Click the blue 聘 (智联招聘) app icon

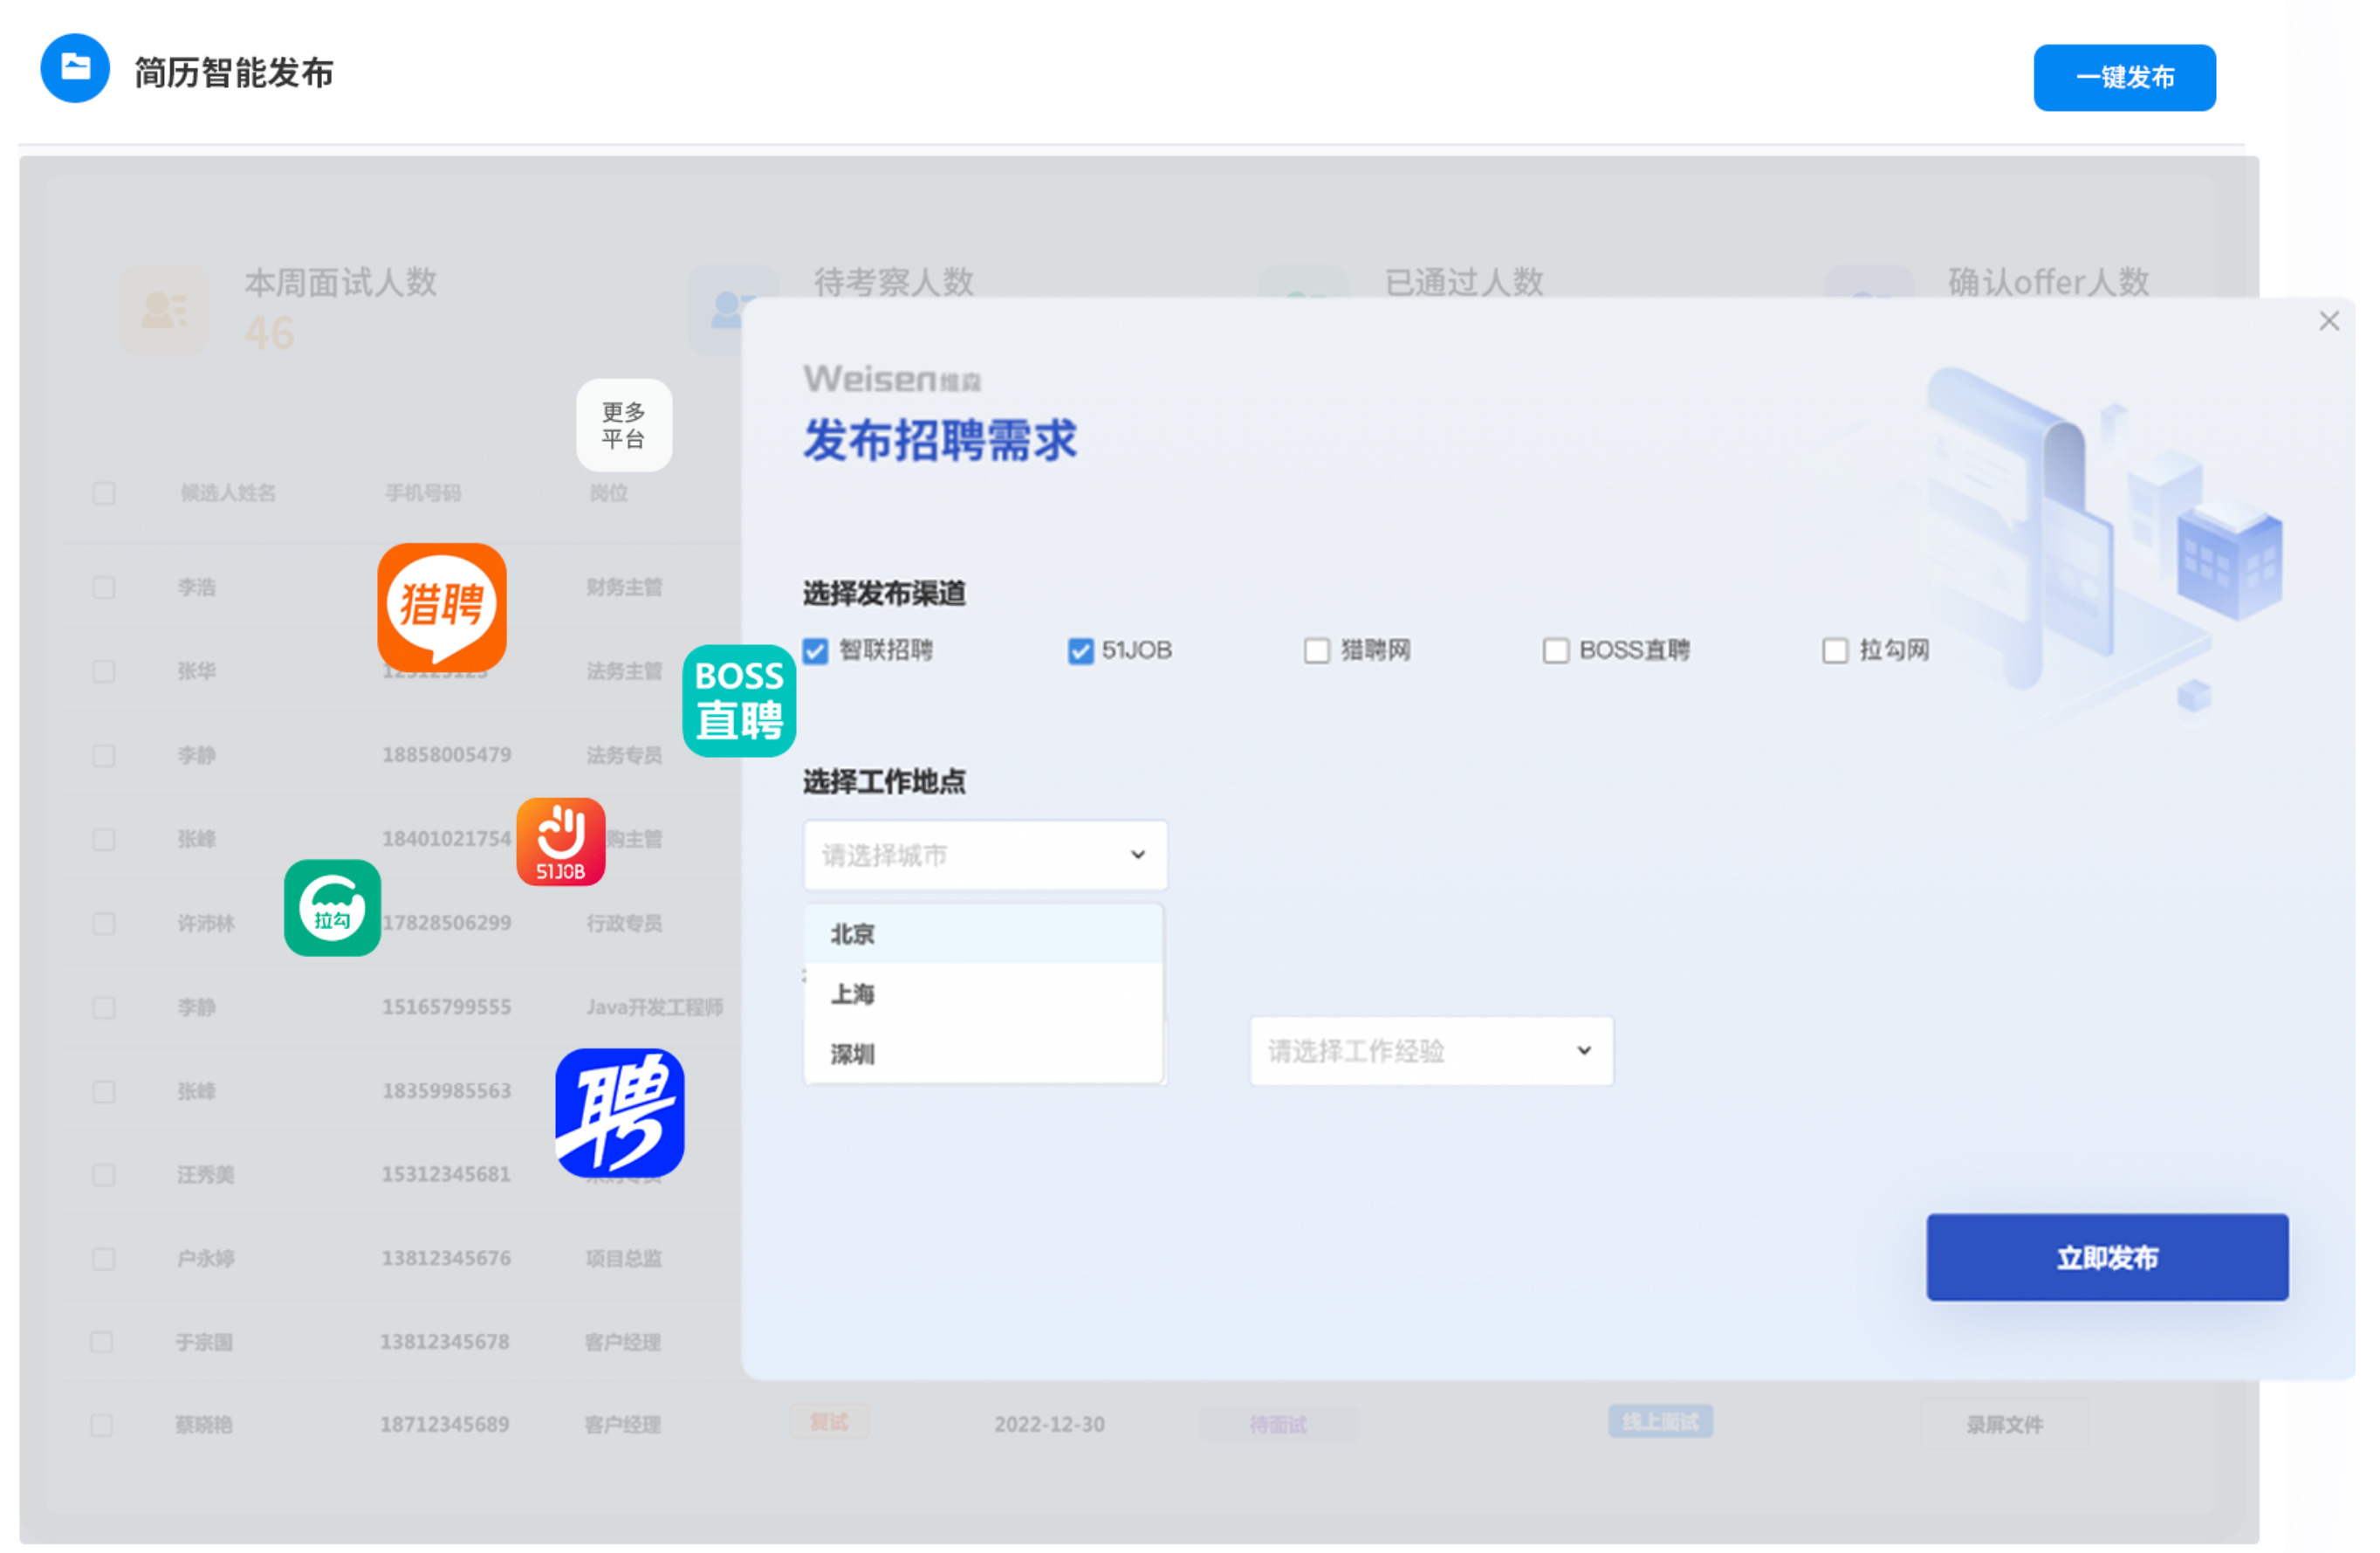coord(620,1113)
